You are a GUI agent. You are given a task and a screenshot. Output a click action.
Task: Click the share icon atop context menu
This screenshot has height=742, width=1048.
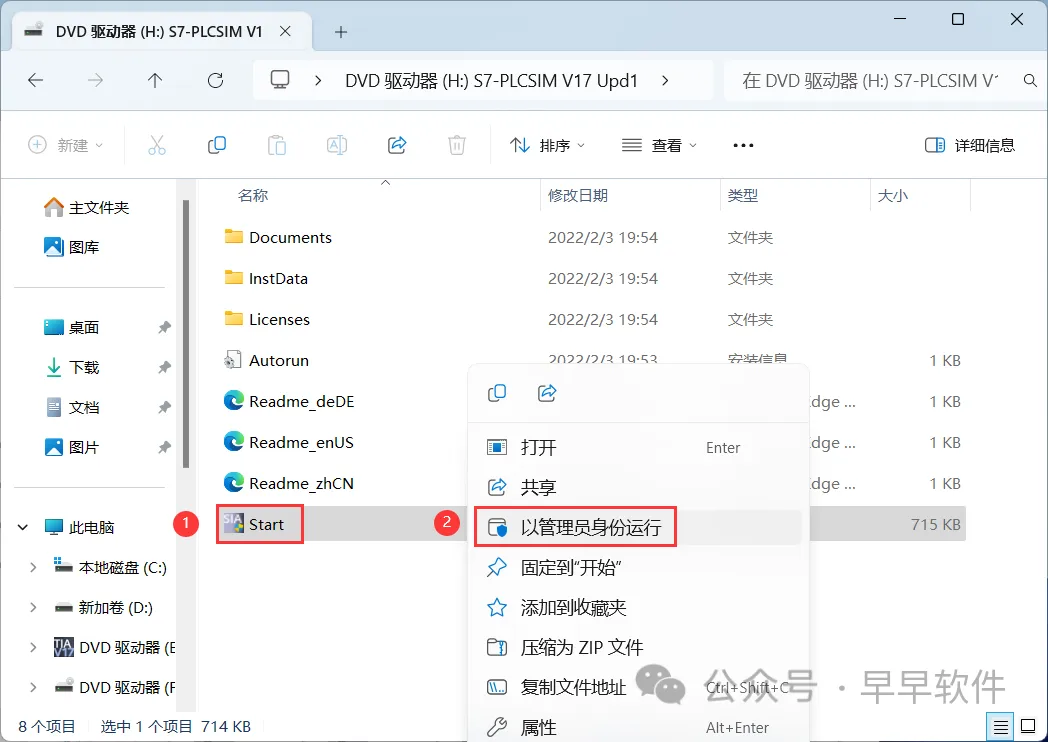pos(547,393)
